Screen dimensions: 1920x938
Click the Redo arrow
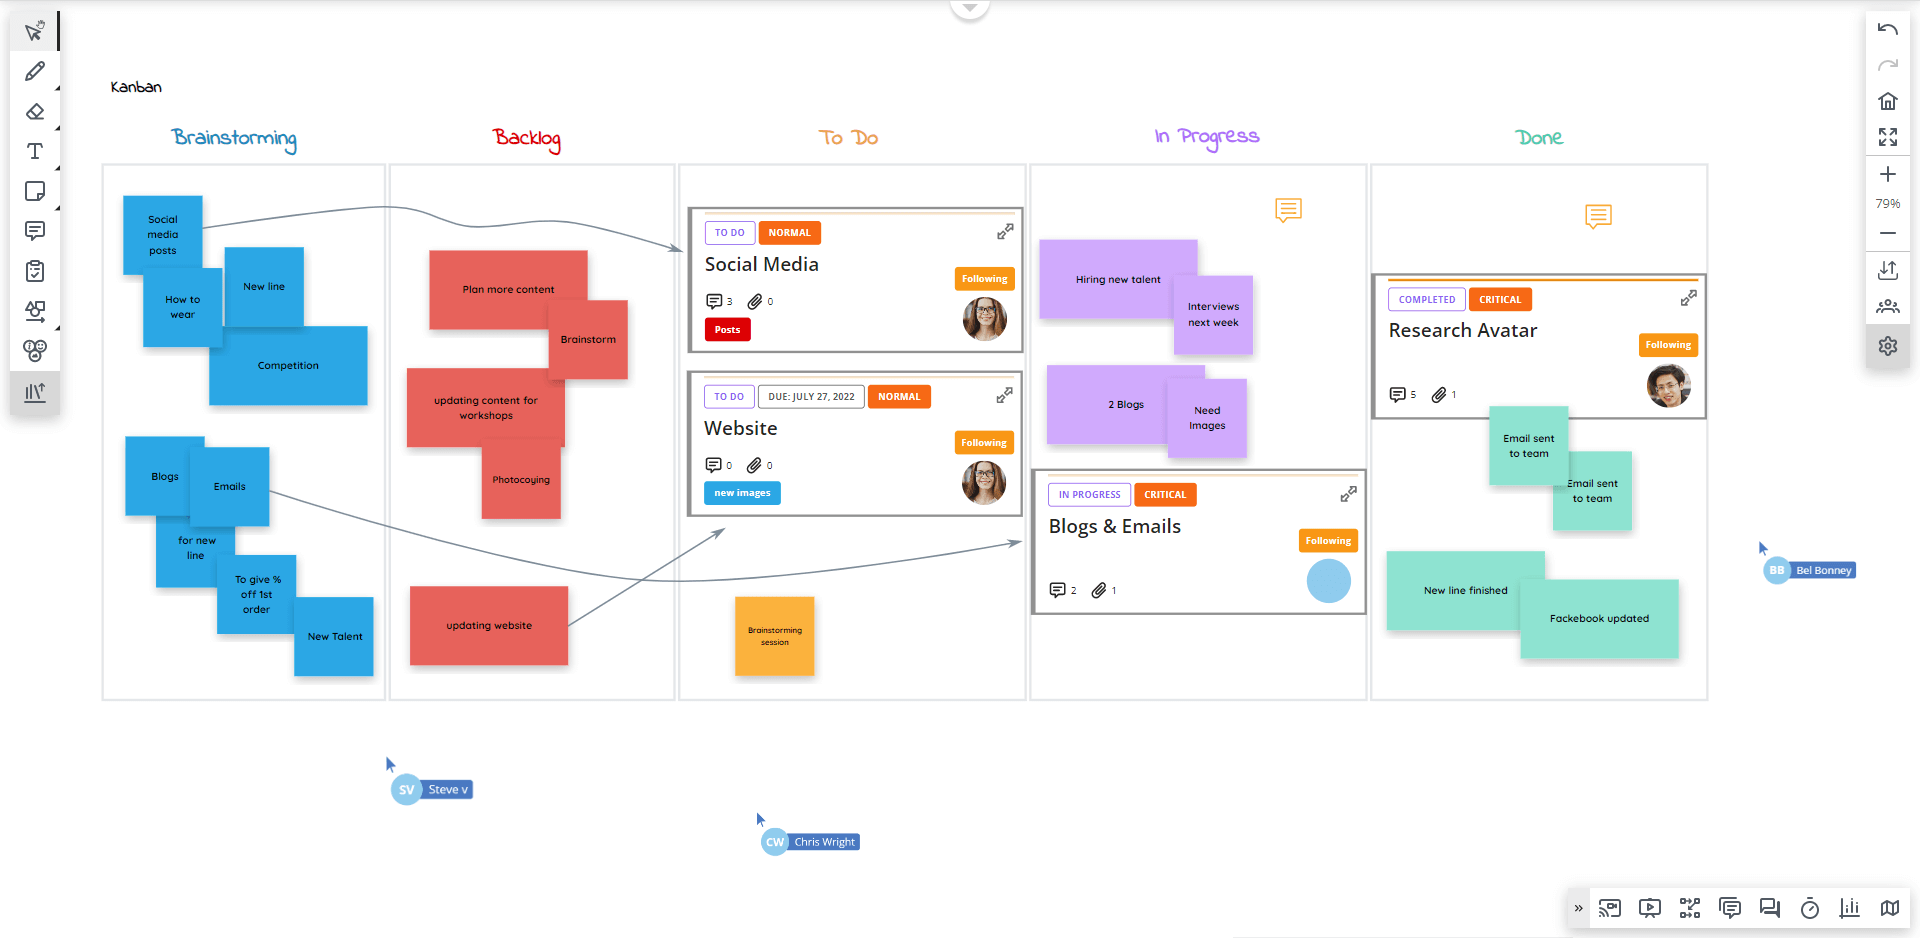click(x=1887, y=65)
